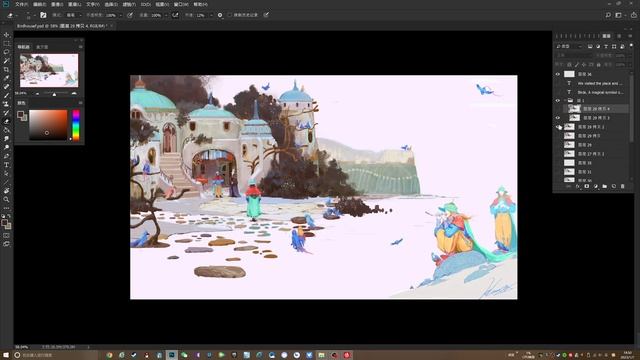Select the Healing Brush tool
Viewport: 640px width, 360px height.
pyautogui.click(x=6, y=87)
